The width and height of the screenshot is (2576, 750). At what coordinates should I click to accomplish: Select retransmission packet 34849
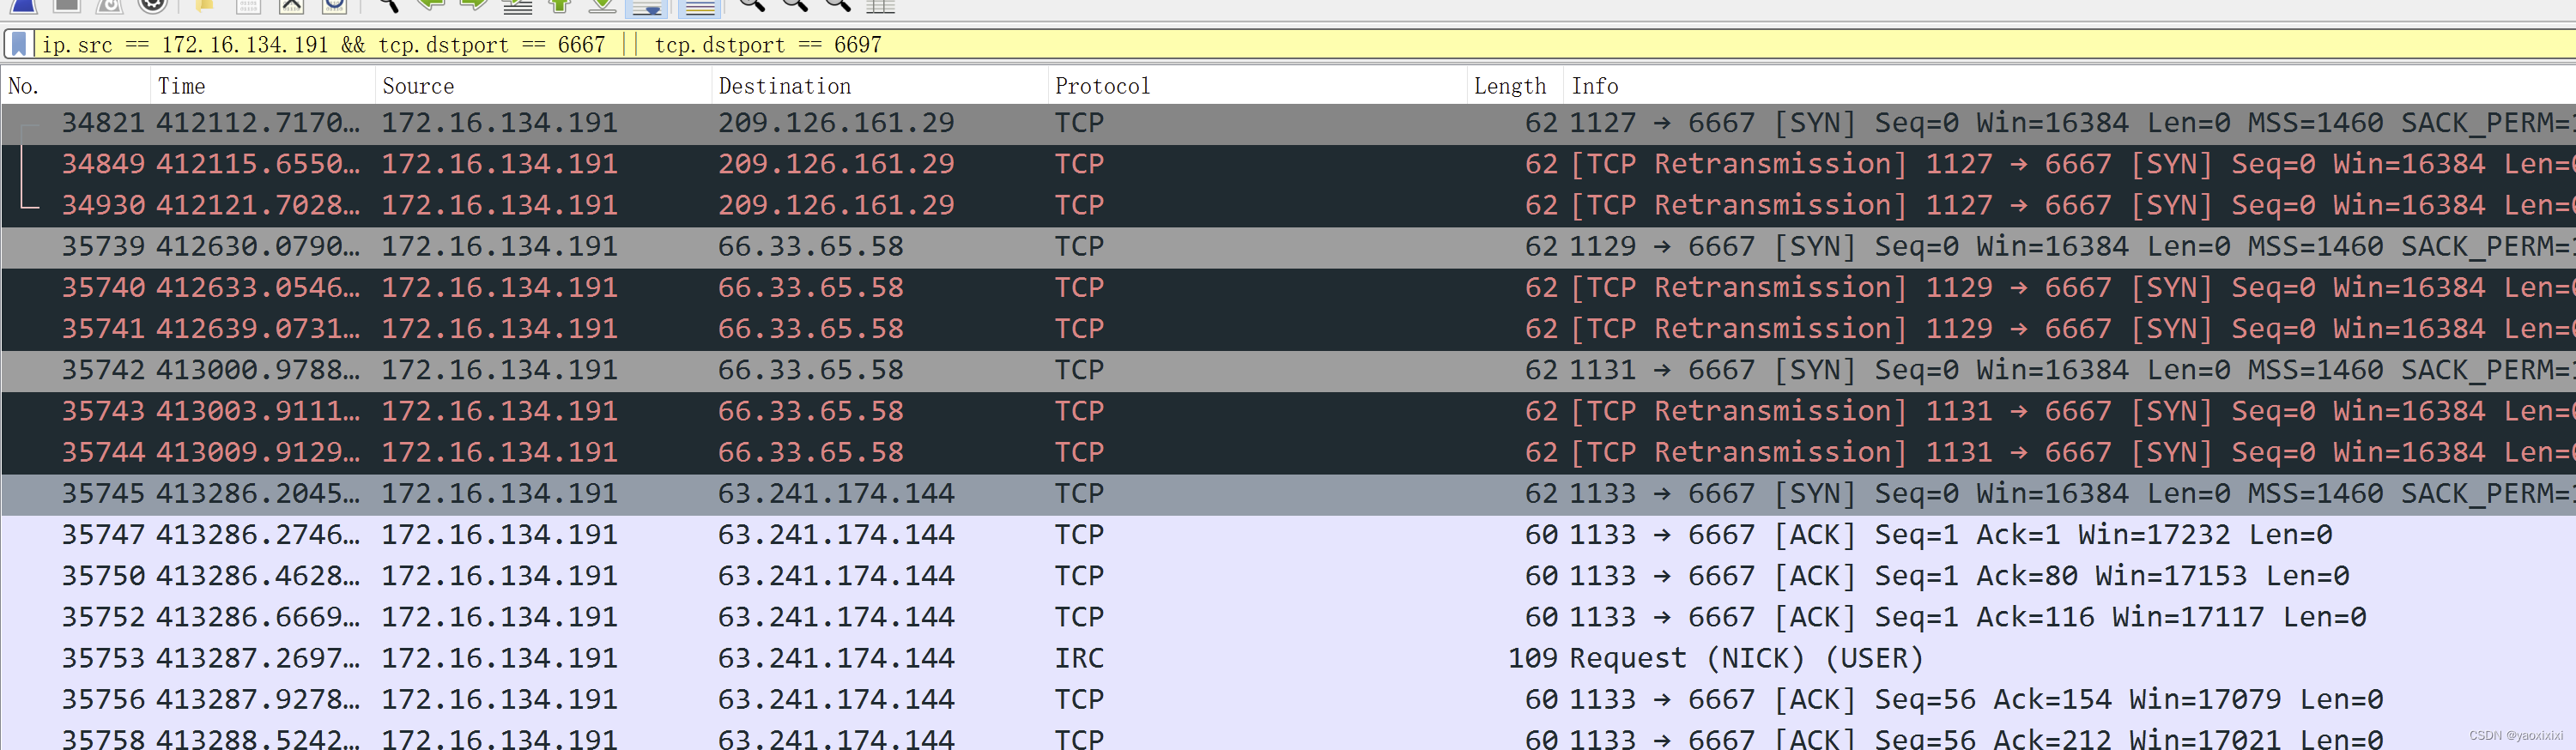1288,164
